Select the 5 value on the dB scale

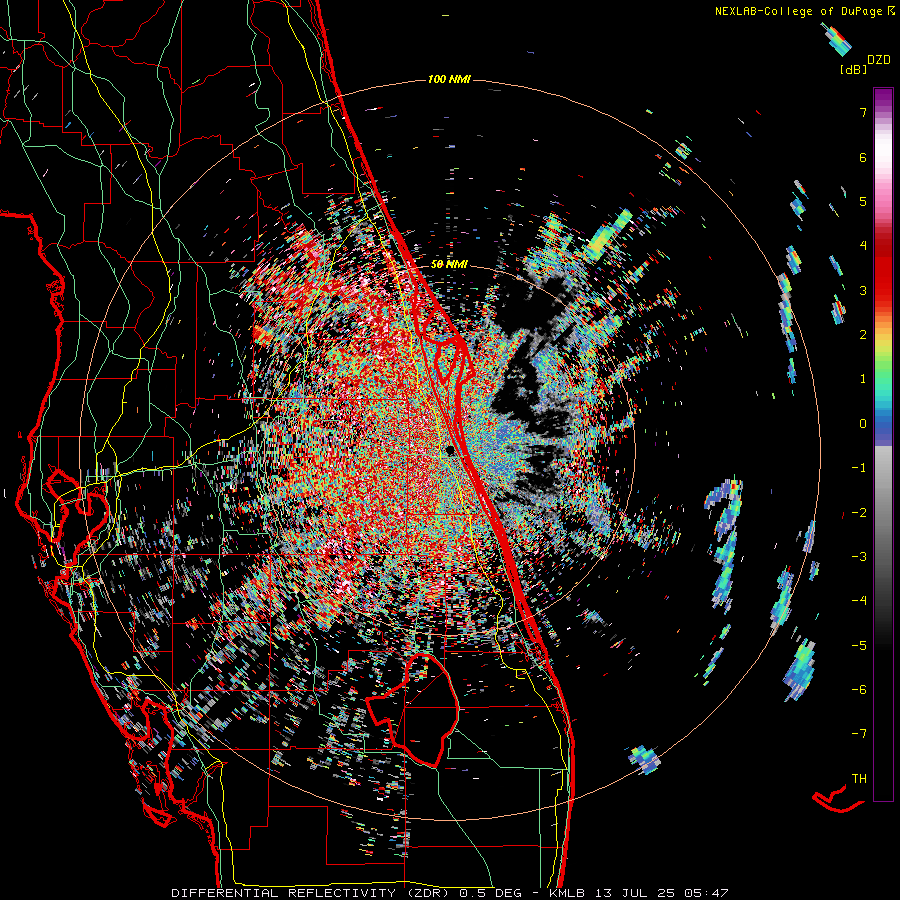[x=863, y=201]
